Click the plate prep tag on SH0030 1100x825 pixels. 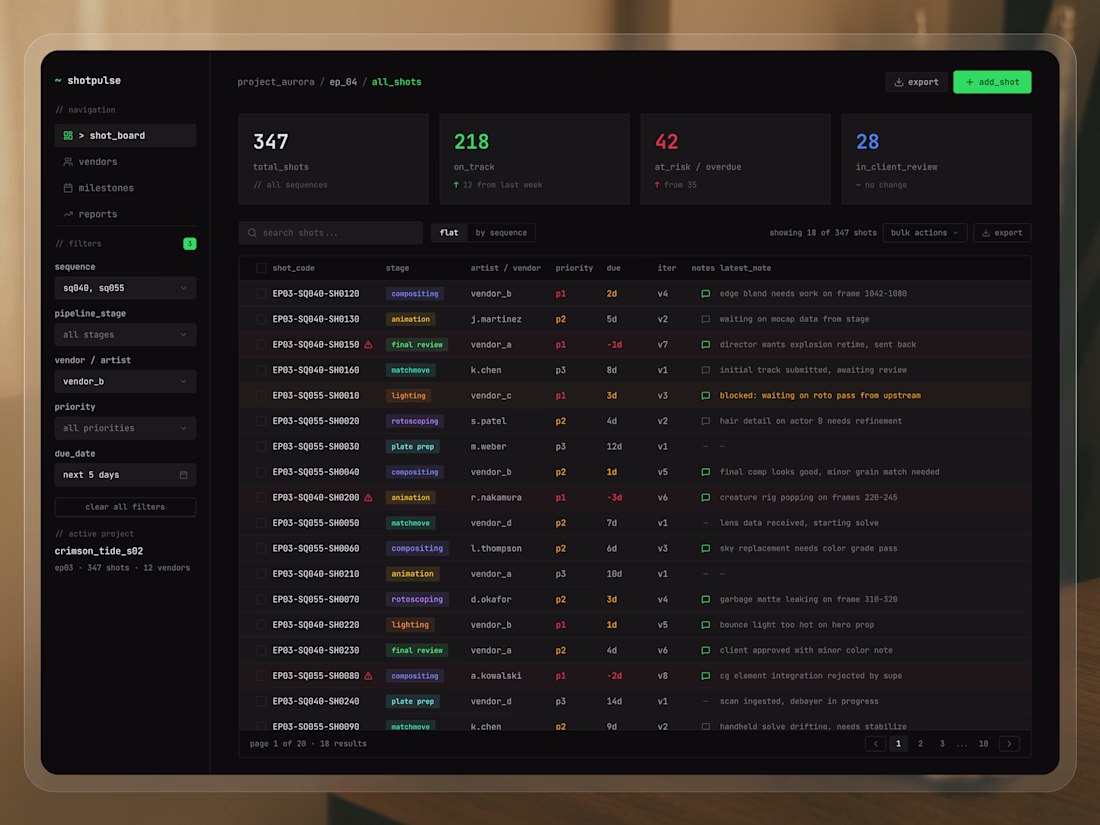click(412, 447)
